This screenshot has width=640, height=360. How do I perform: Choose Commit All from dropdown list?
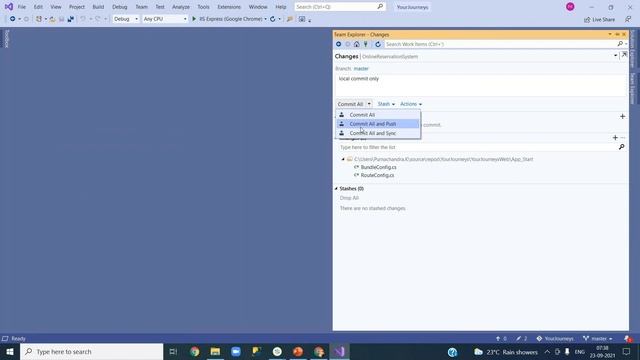378,115
